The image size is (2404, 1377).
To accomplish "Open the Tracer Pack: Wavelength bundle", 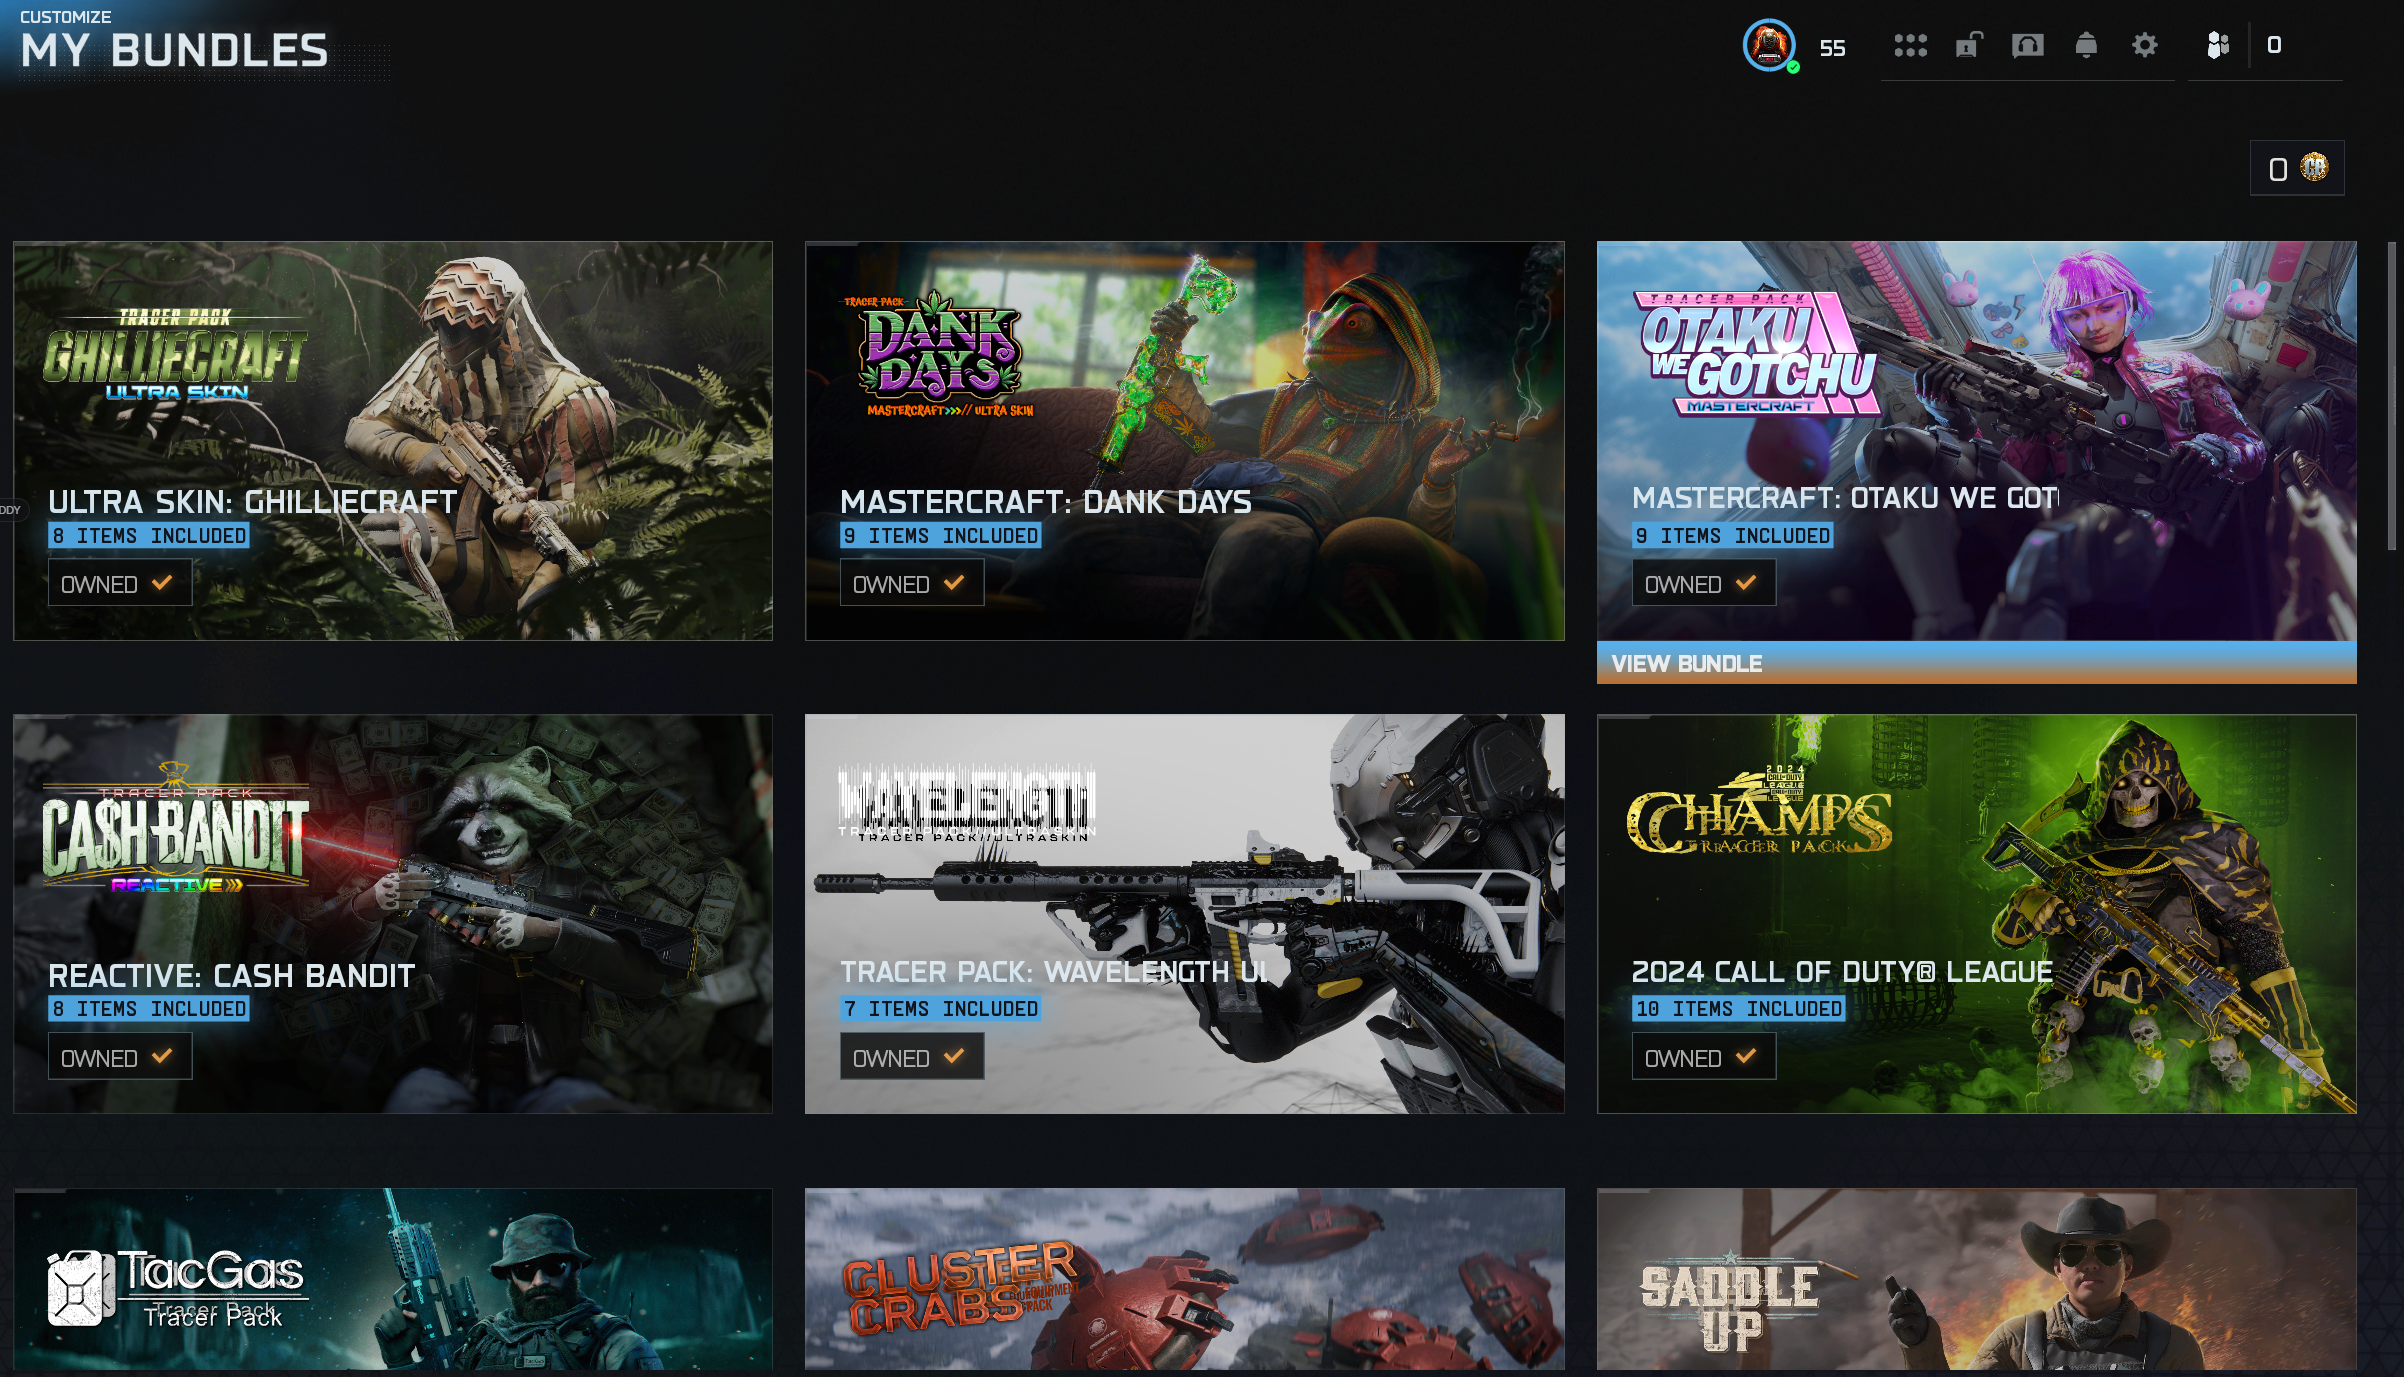I will (1185, 913).
